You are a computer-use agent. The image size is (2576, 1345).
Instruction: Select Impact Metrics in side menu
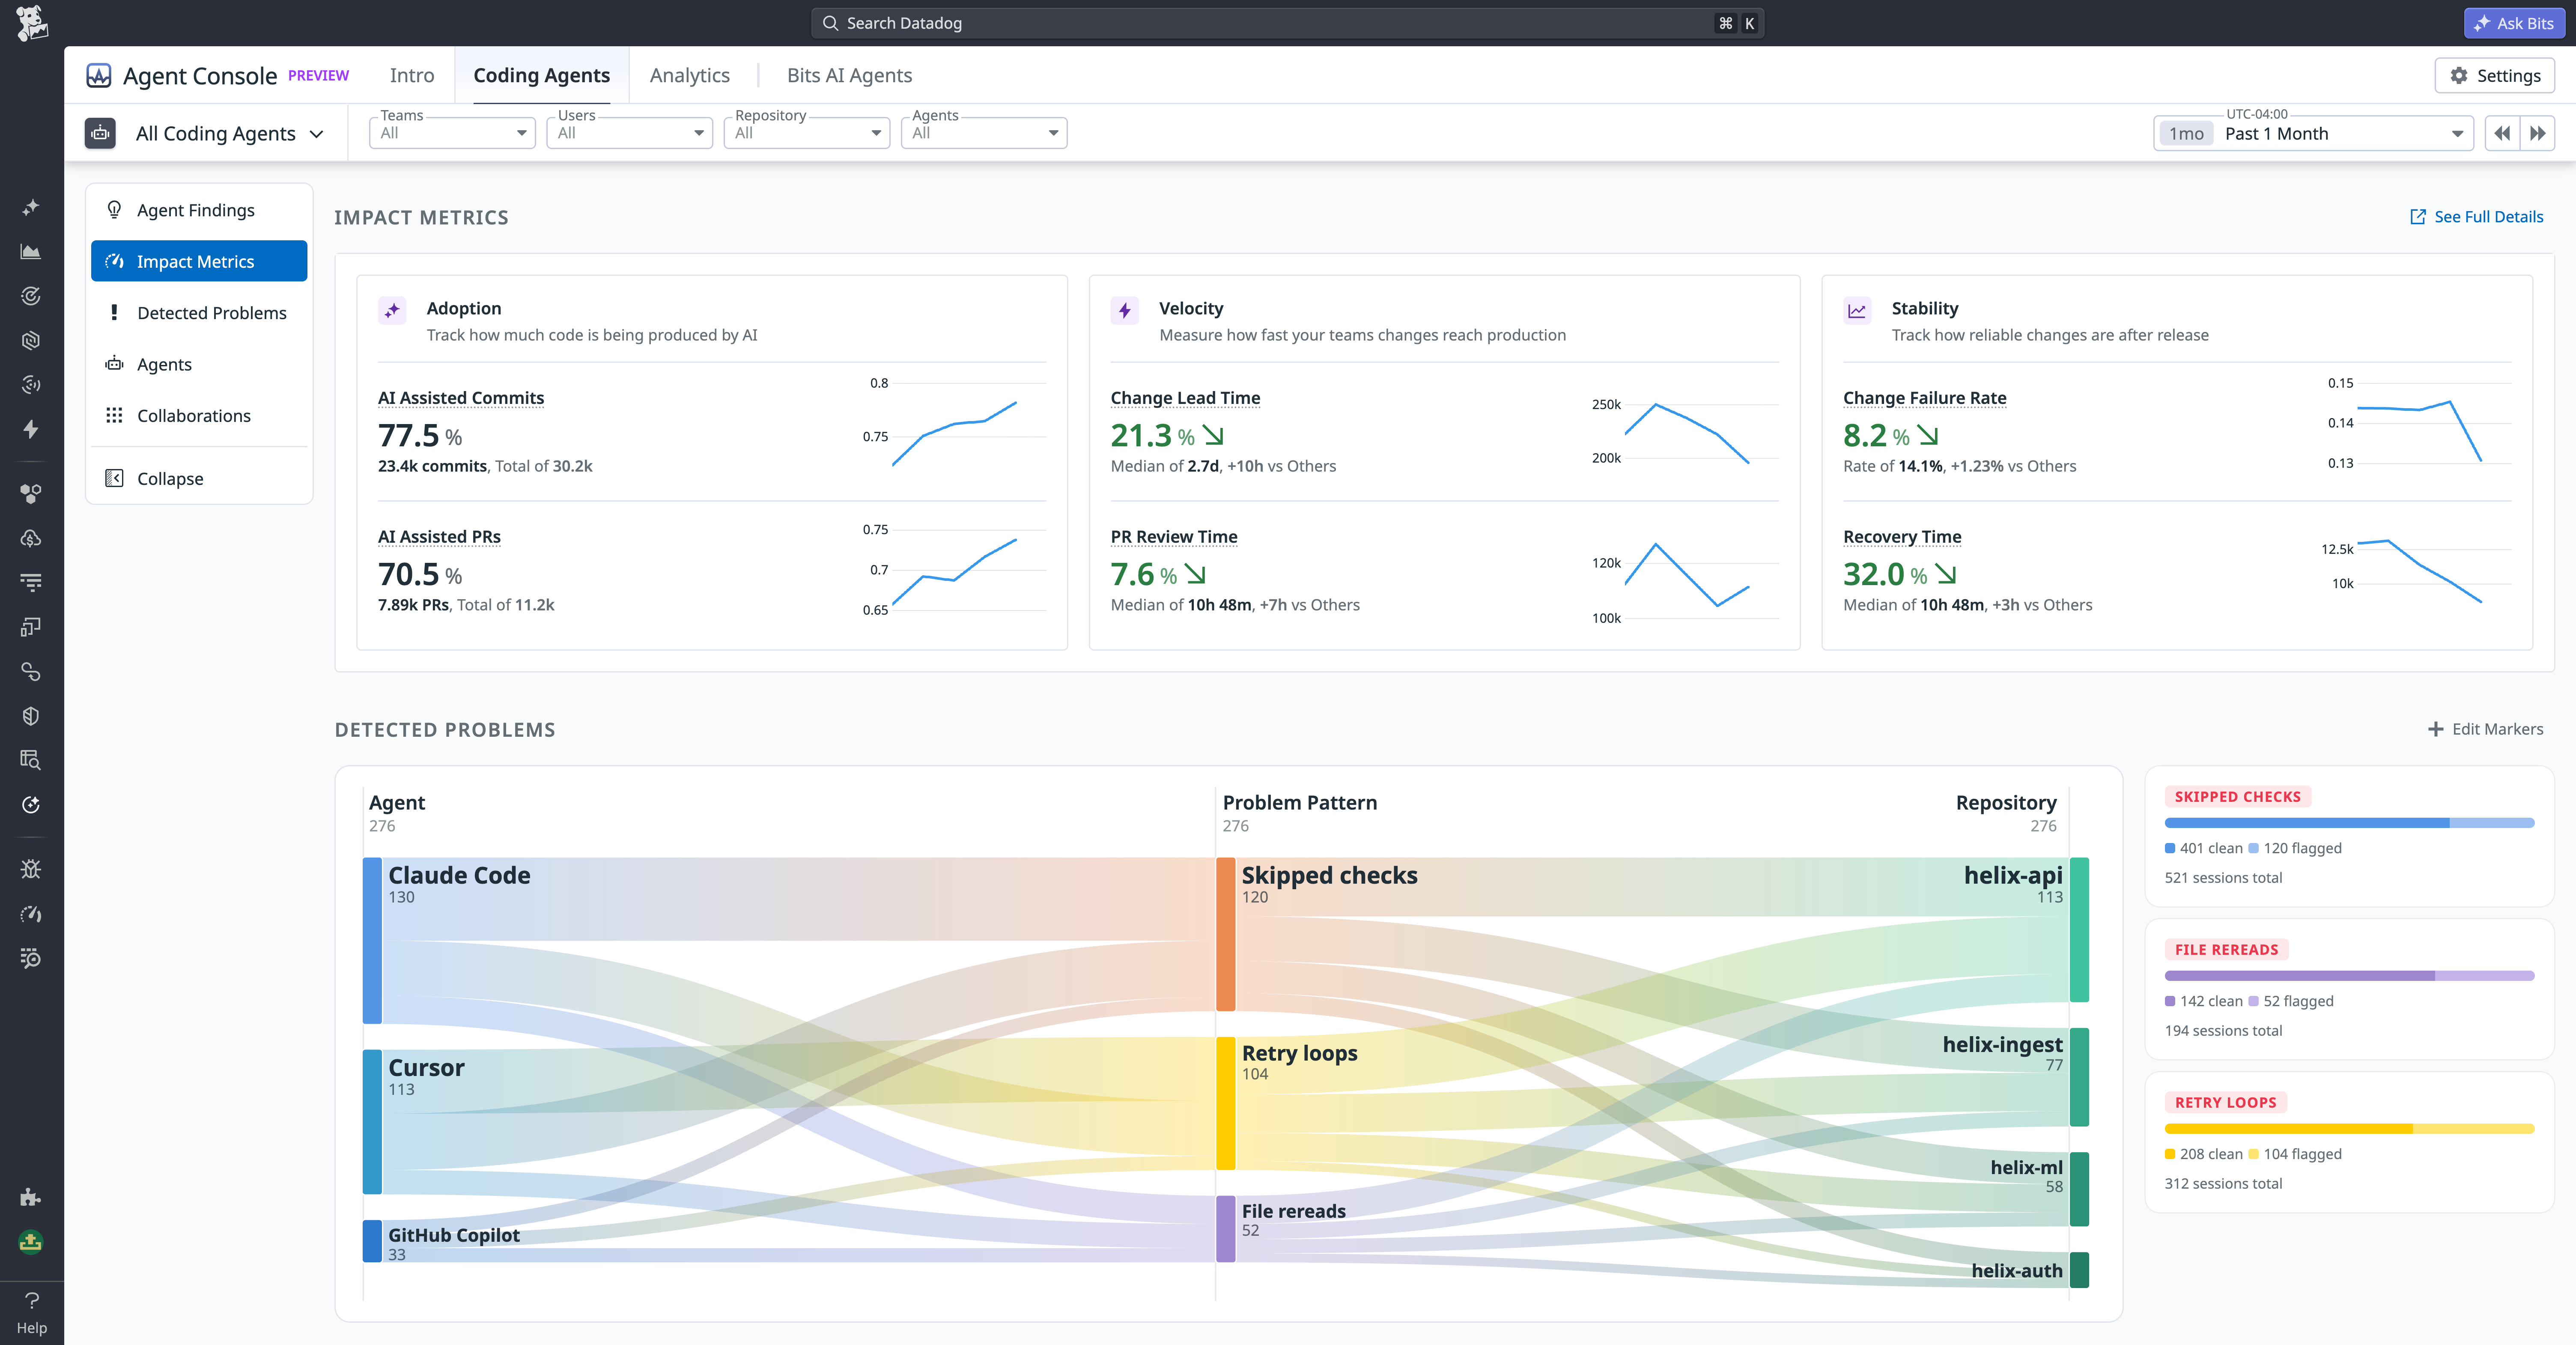[199, 261]
